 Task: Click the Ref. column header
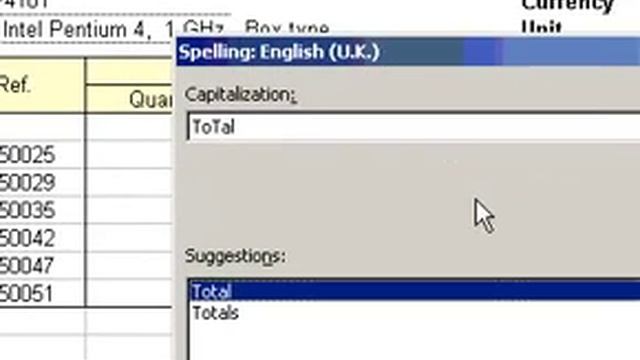click(42, 85)
